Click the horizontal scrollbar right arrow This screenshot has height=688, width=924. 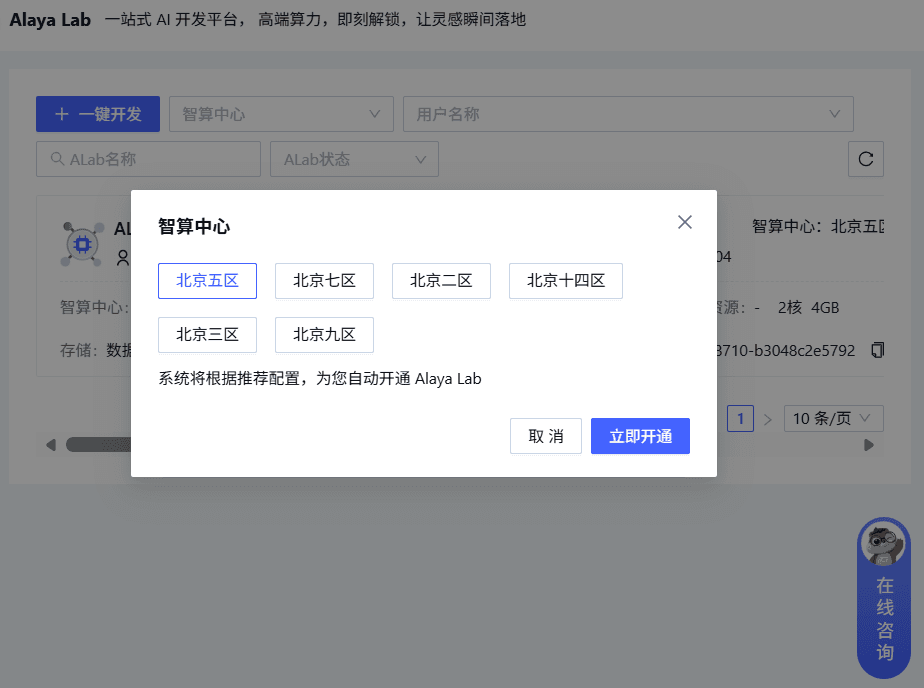869,445
